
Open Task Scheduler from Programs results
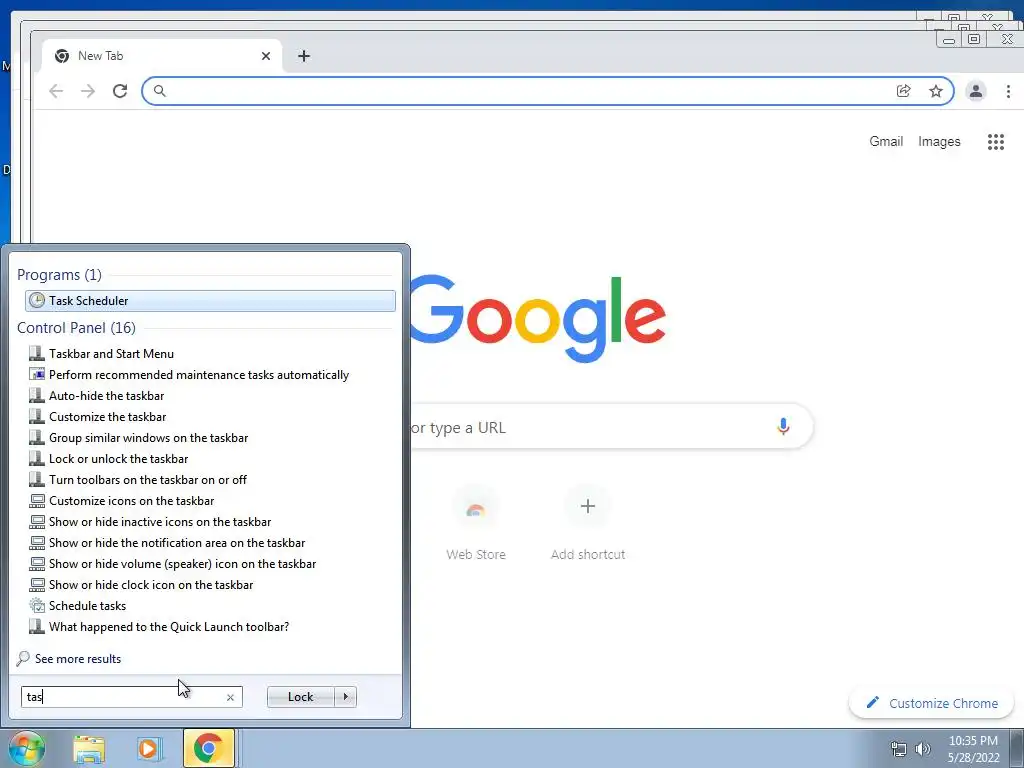(210, 300)
